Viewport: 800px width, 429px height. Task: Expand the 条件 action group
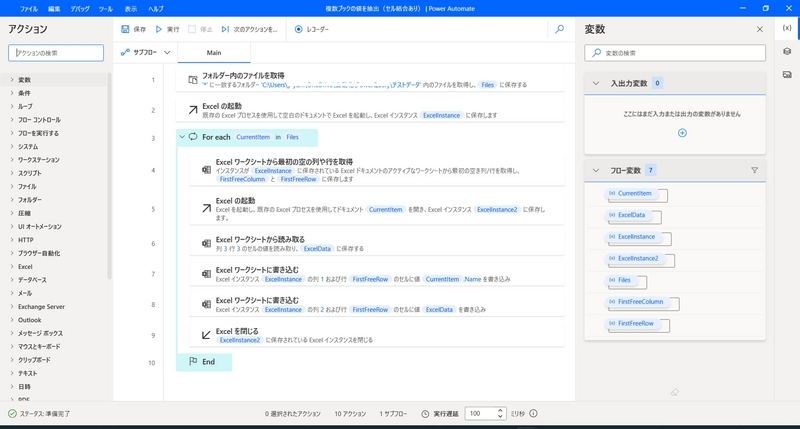[x=12, y=93]
